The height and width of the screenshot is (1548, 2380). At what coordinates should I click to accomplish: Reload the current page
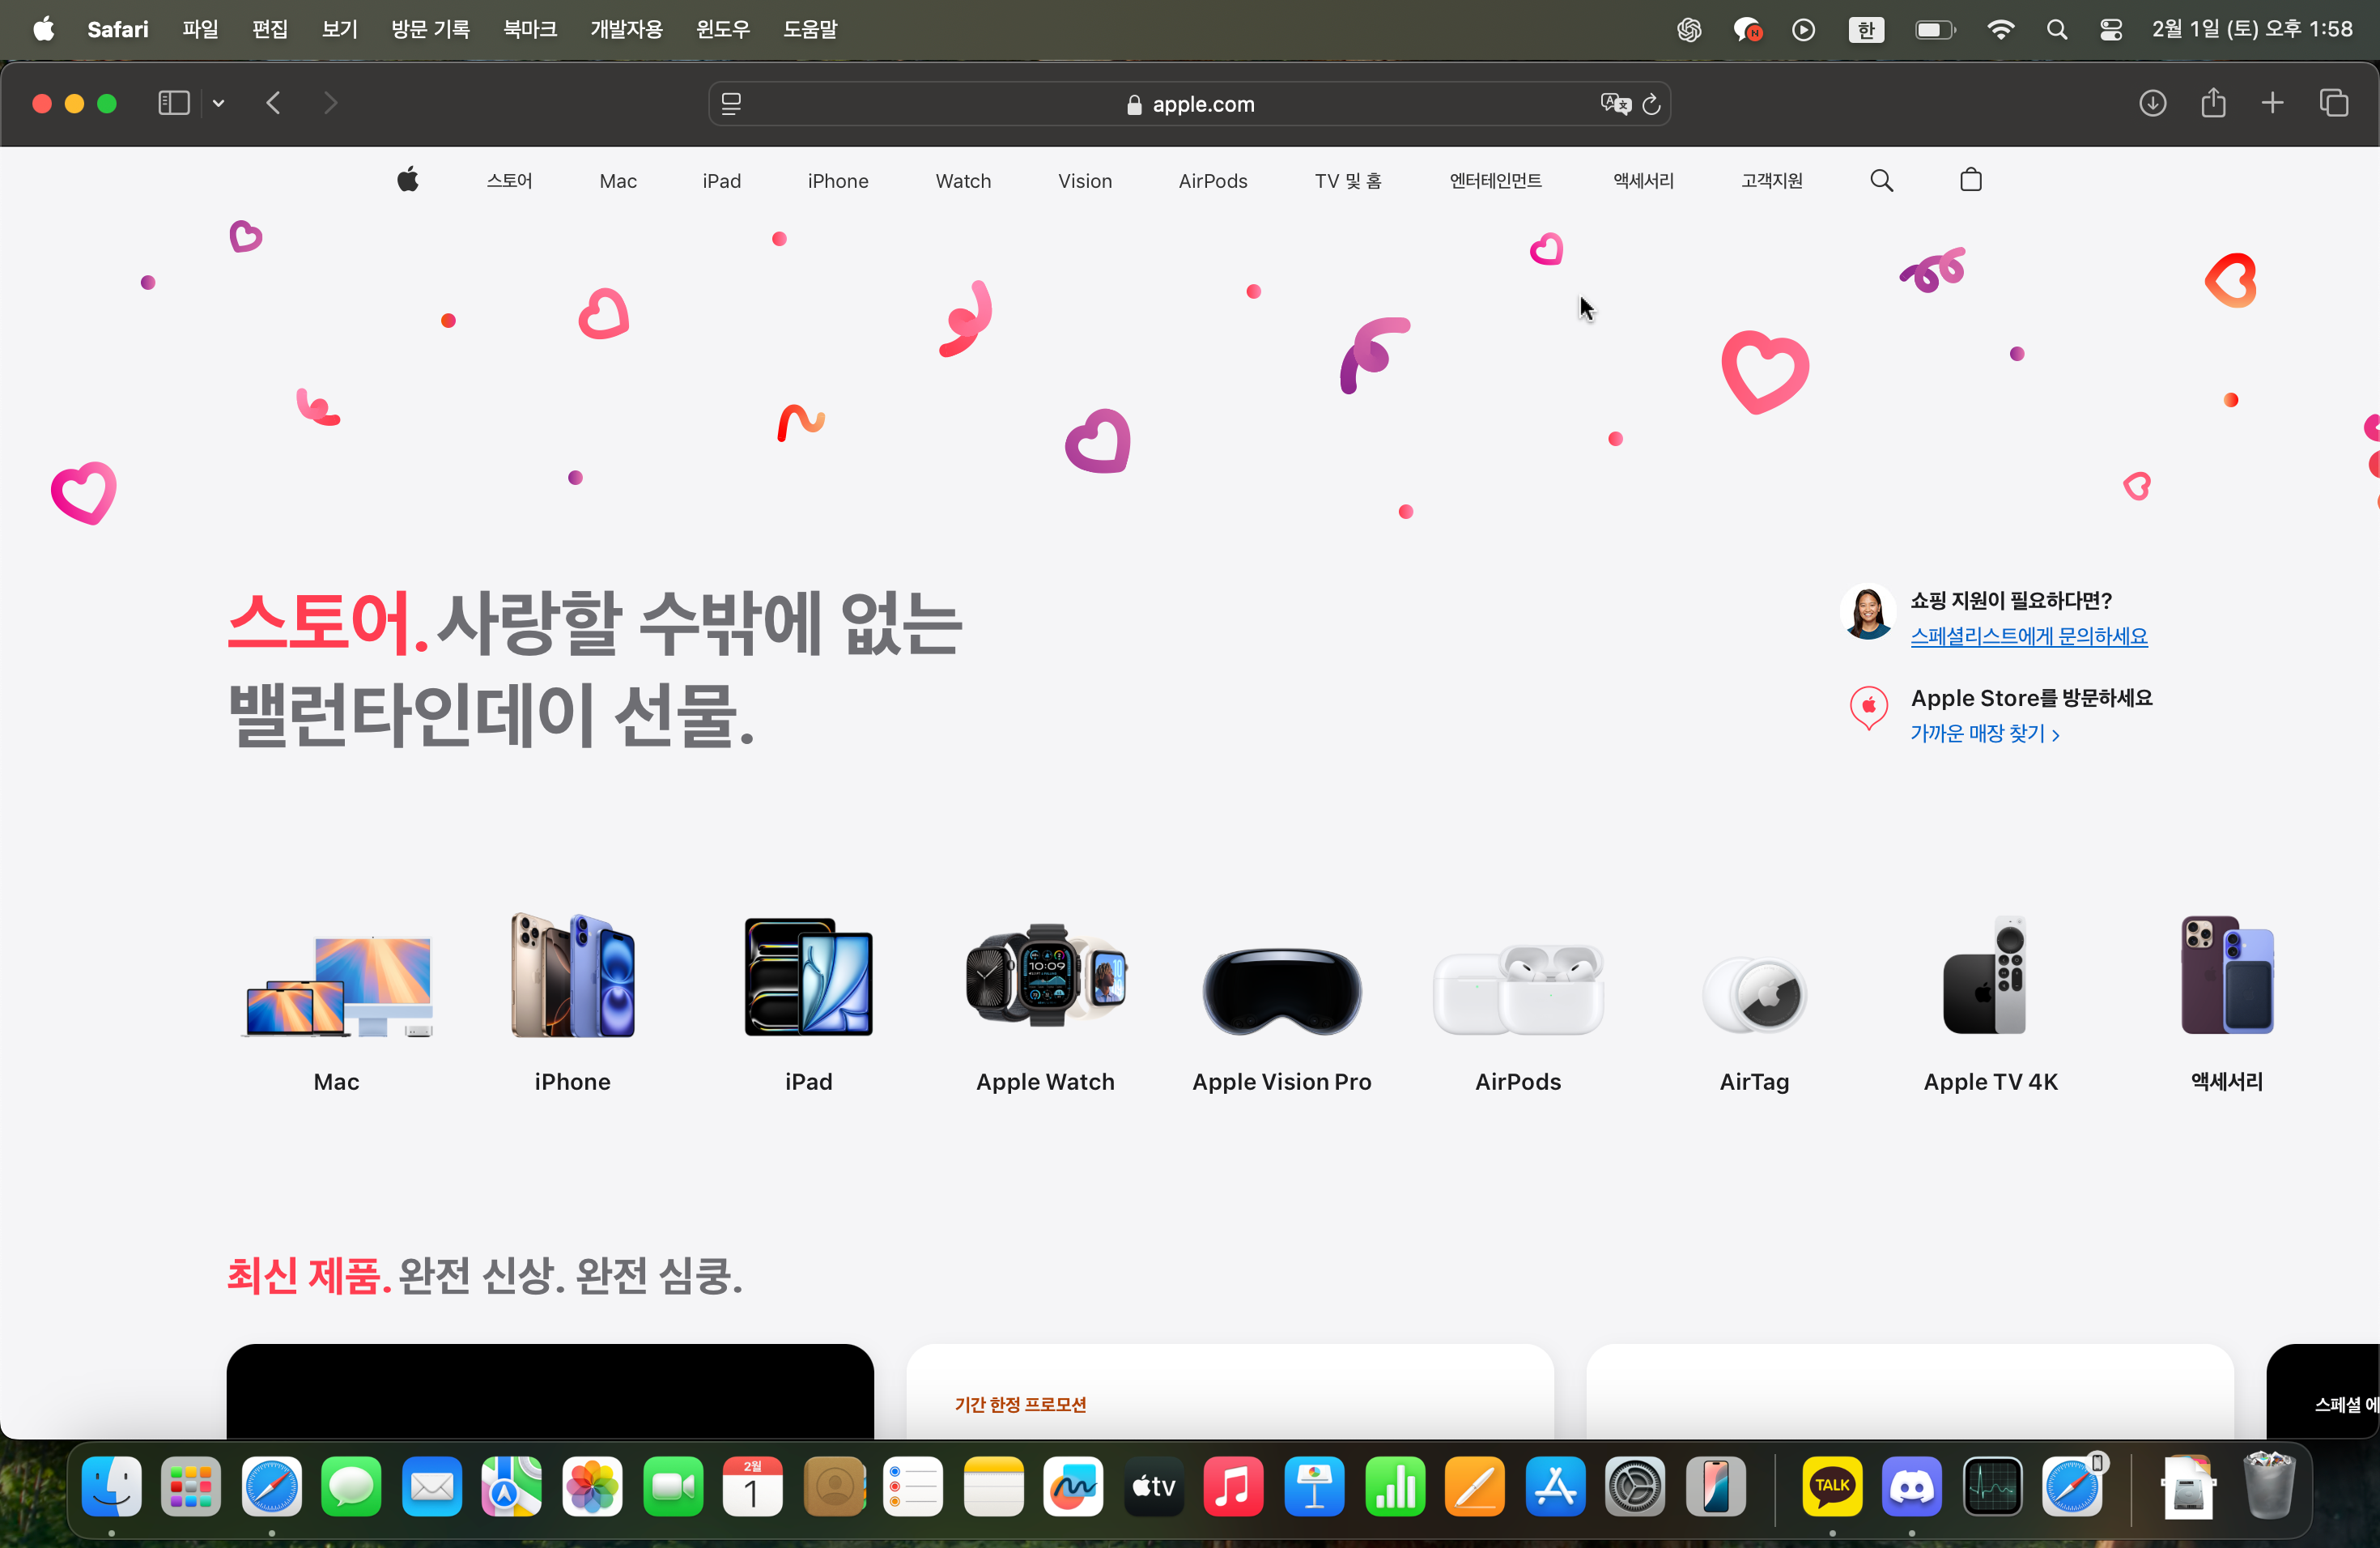click(x=1651, y=103)
